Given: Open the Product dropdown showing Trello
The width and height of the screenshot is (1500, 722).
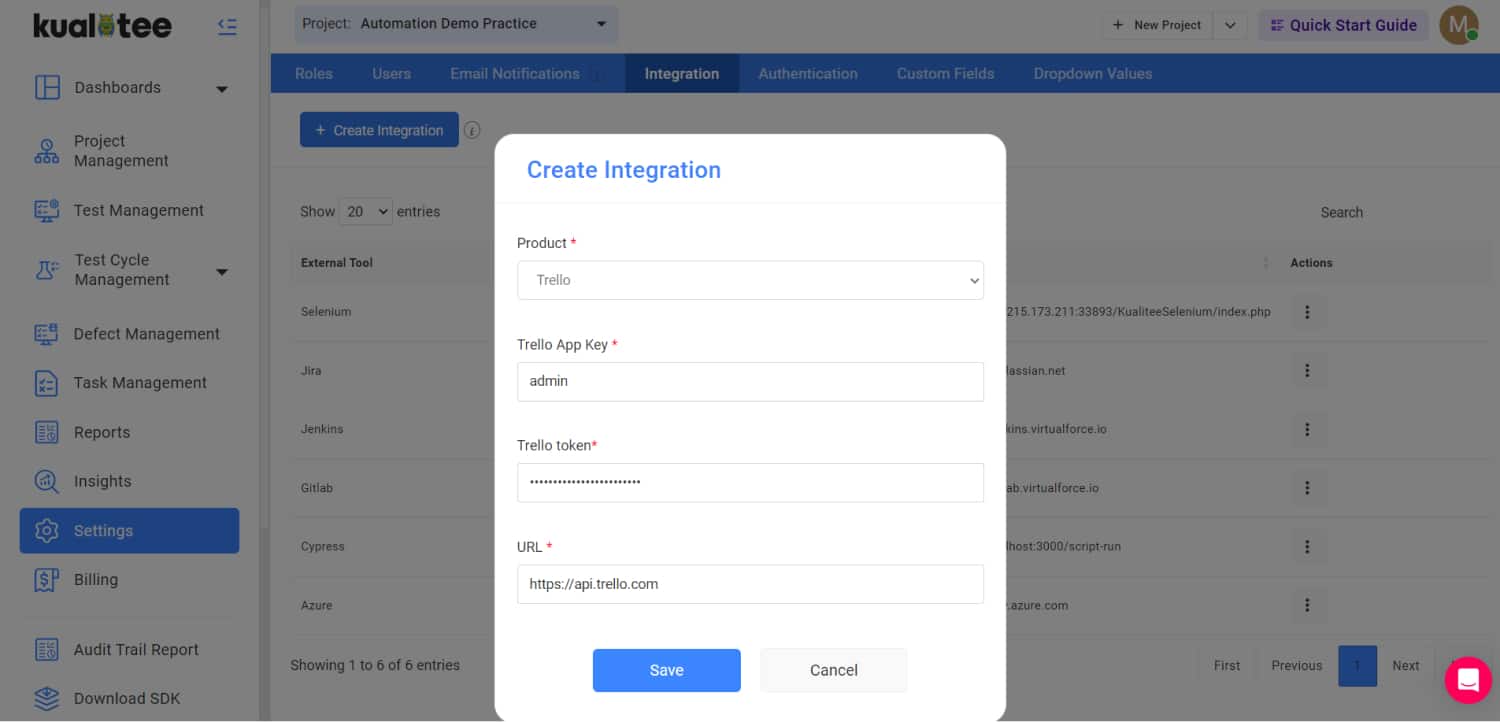Looking at the screenshot, I should pyautogui.click(x=750, y=280).
